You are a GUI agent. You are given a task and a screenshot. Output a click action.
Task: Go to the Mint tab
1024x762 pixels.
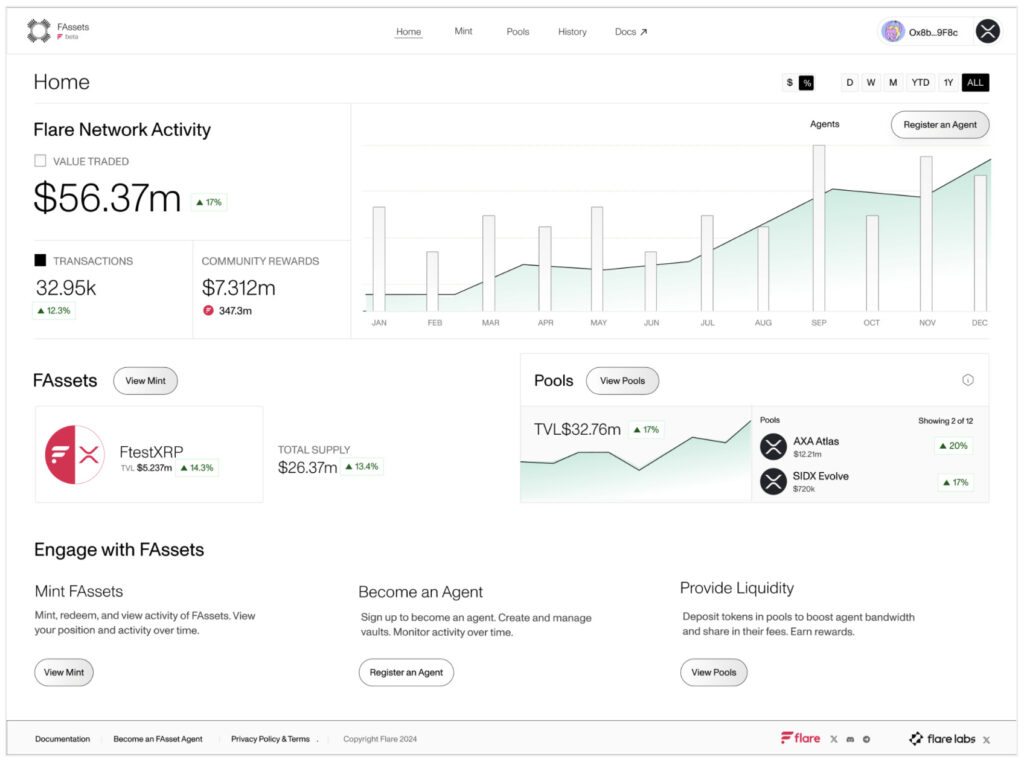463,32
